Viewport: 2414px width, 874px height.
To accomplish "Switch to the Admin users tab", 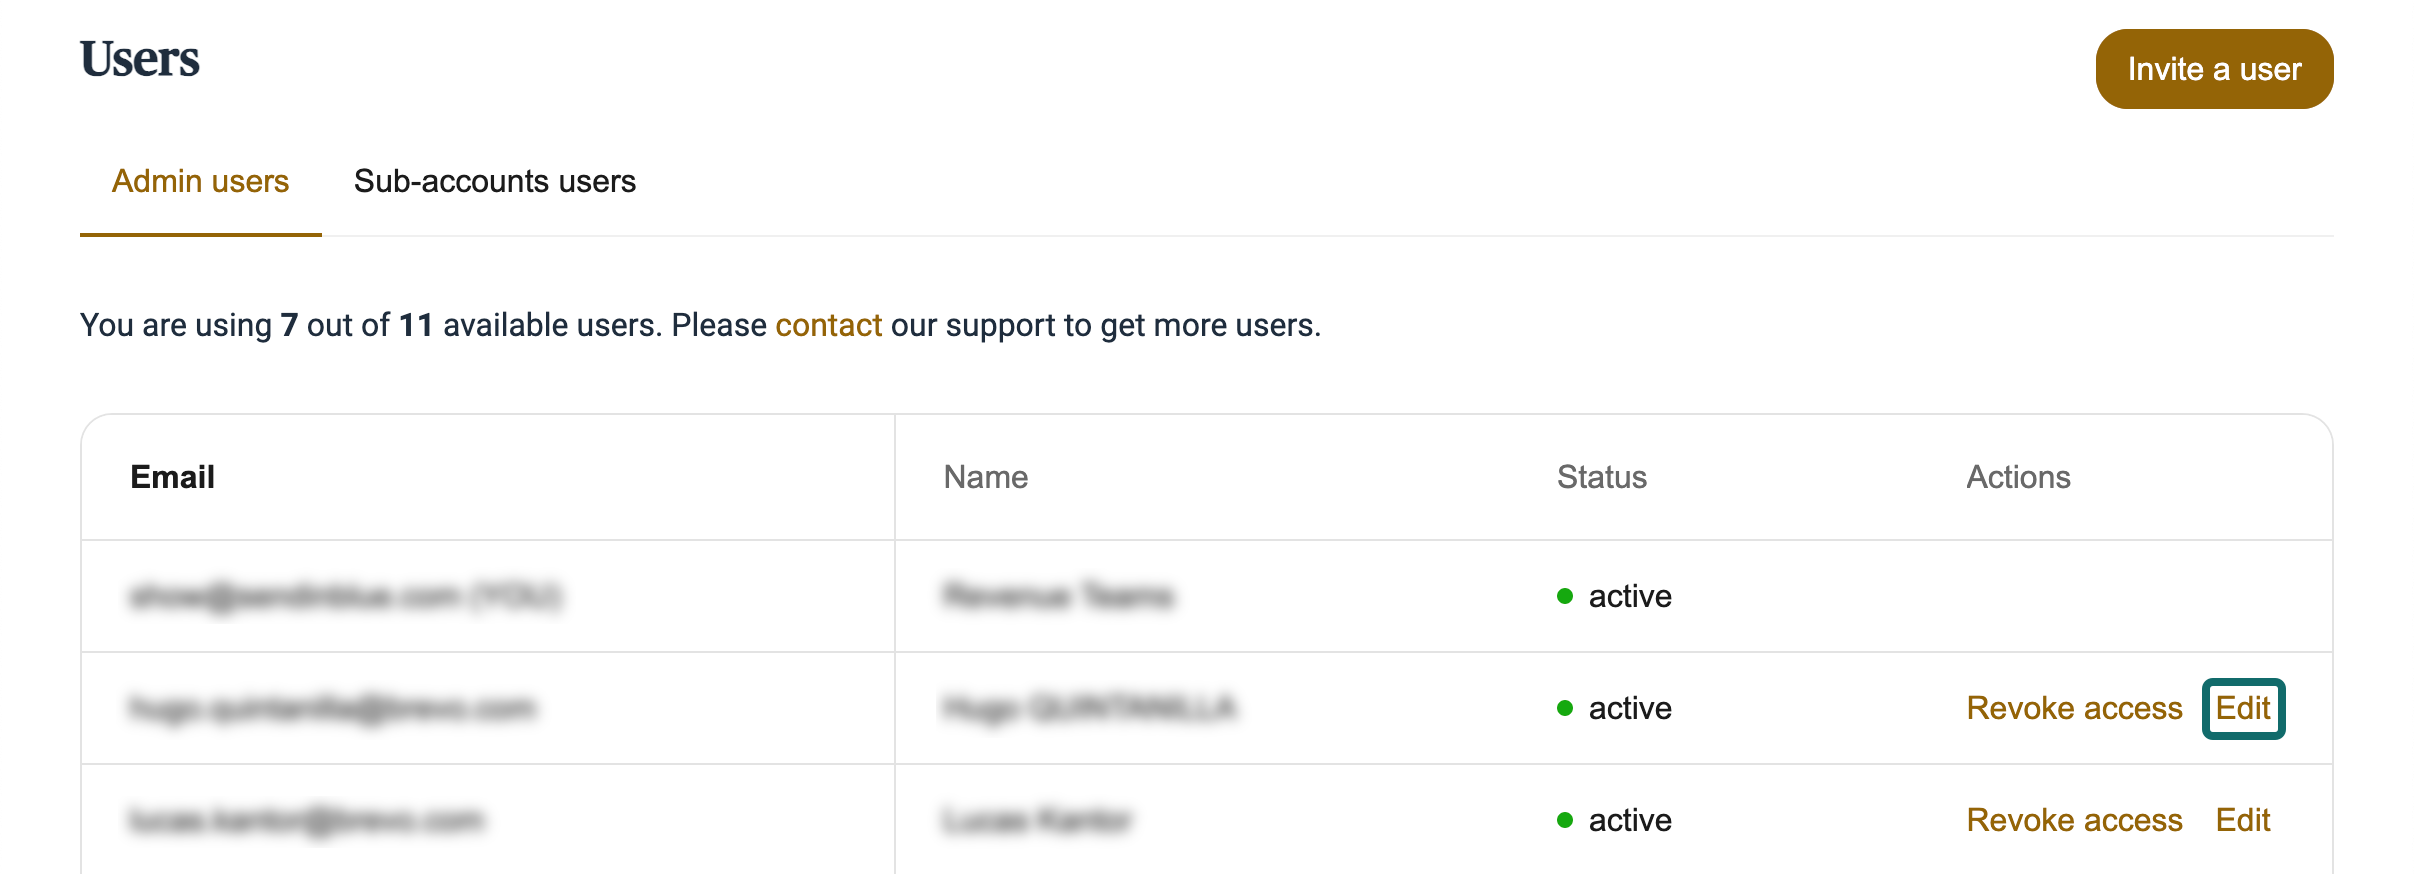I will pos(200,181).
